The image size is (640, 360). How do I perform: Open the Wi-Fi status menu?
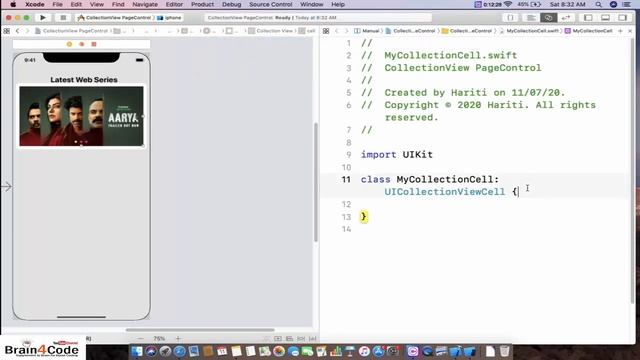[x=508, y=4]
